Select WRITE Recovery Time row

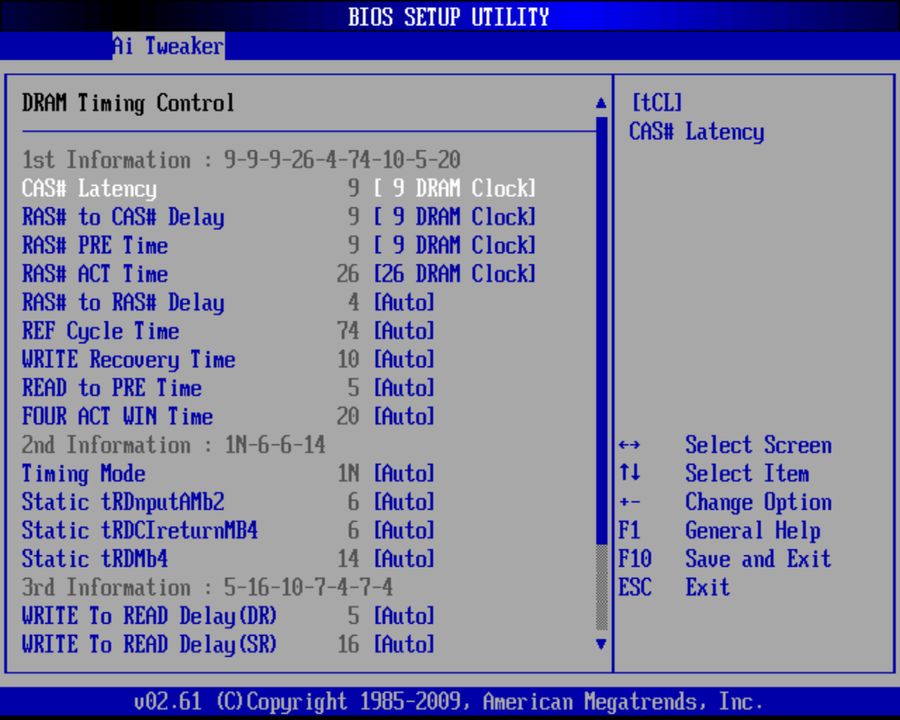pyautogui.click(x=129, y=360)
